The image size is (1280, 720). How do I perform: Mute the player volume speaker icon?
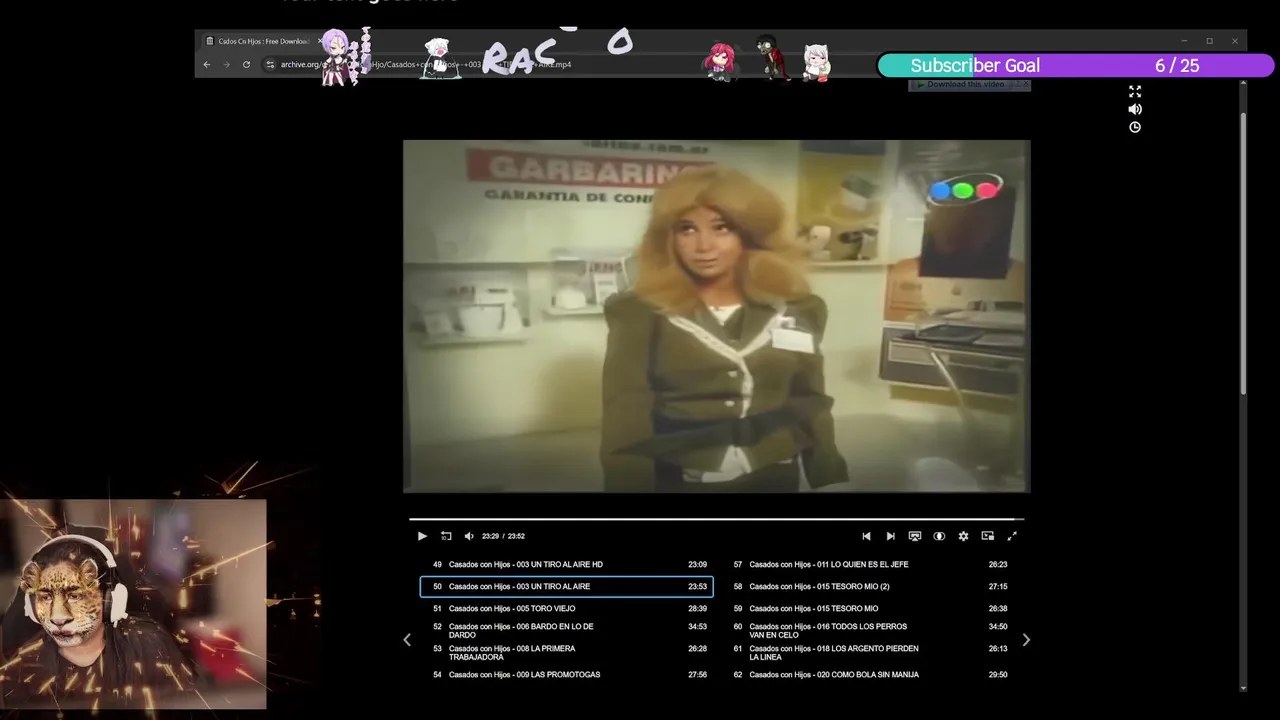pos(469,536)
